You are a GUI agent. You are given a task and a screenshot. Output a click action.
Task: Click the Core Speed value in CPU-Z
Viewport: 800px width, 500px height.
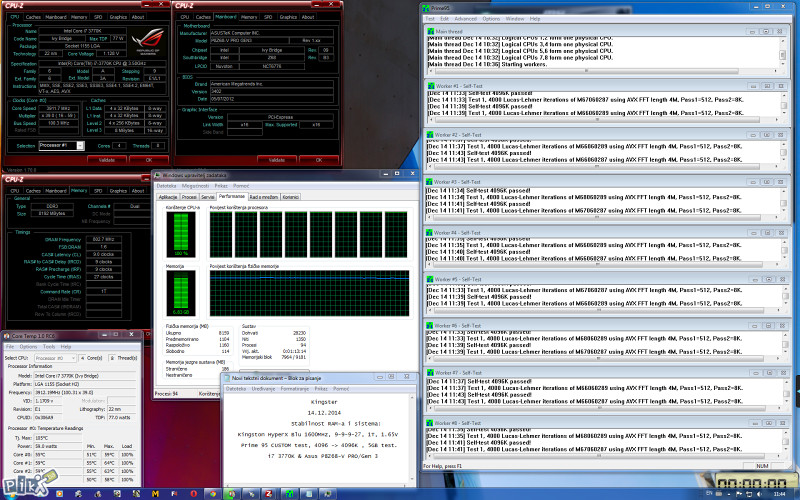(59, 108)
